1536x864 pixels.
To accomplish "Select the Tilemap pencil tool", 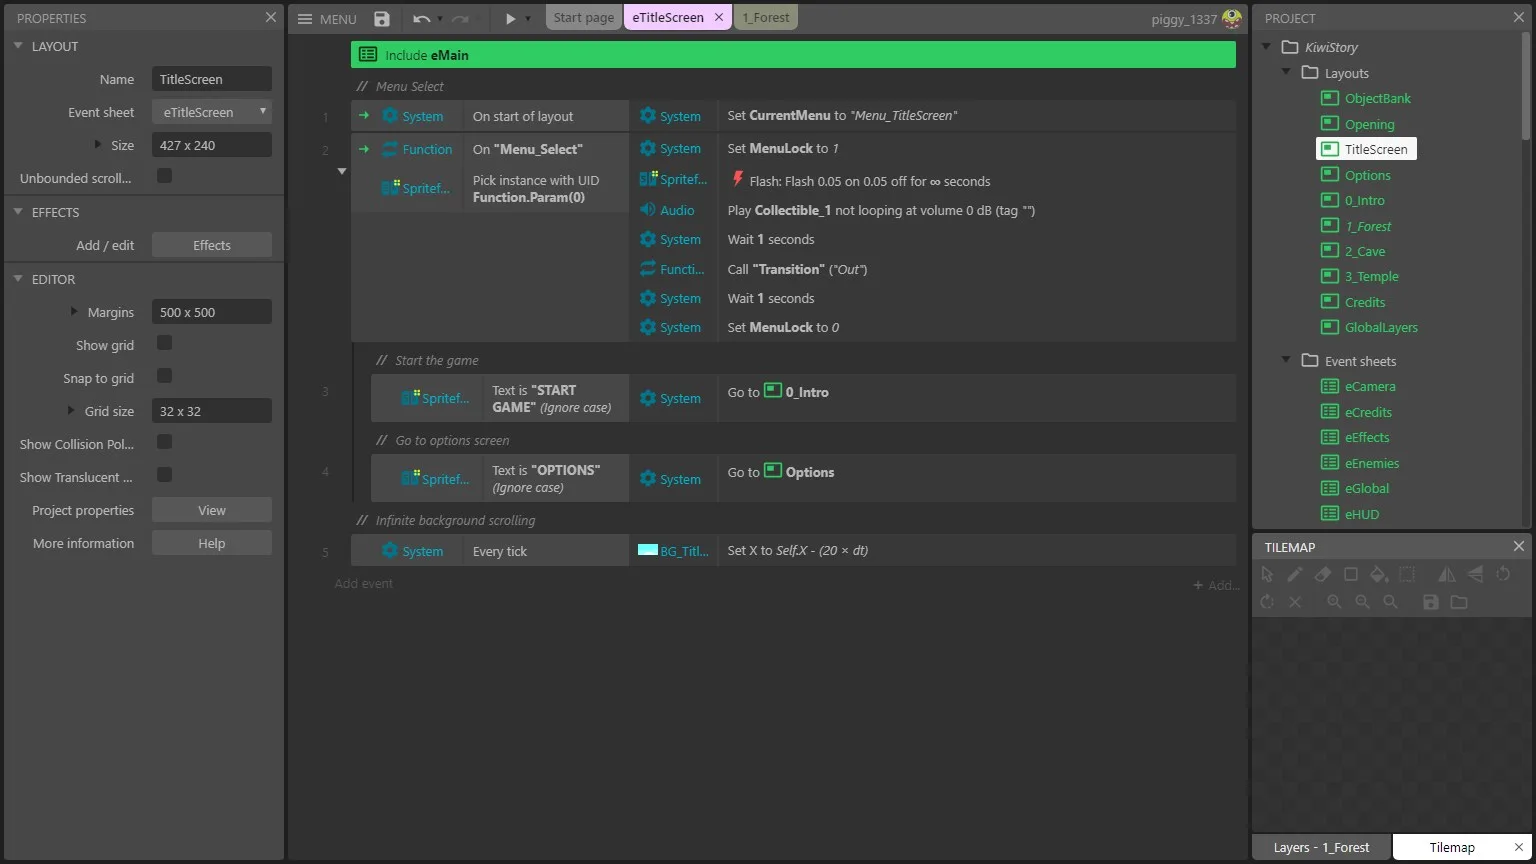I will tap(1295, 574).
